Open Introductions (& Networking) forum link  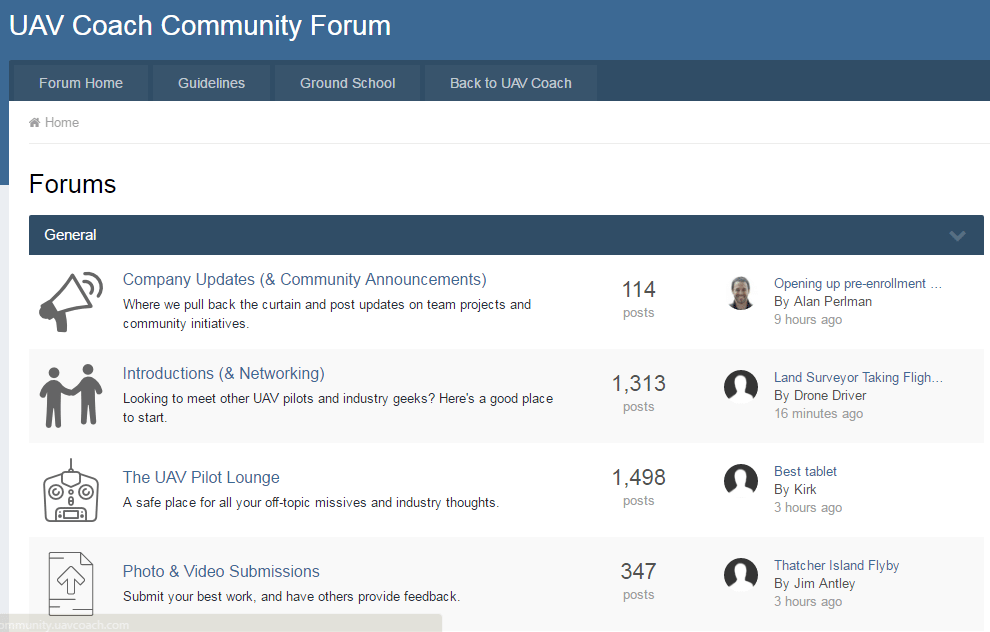point(223,374)
